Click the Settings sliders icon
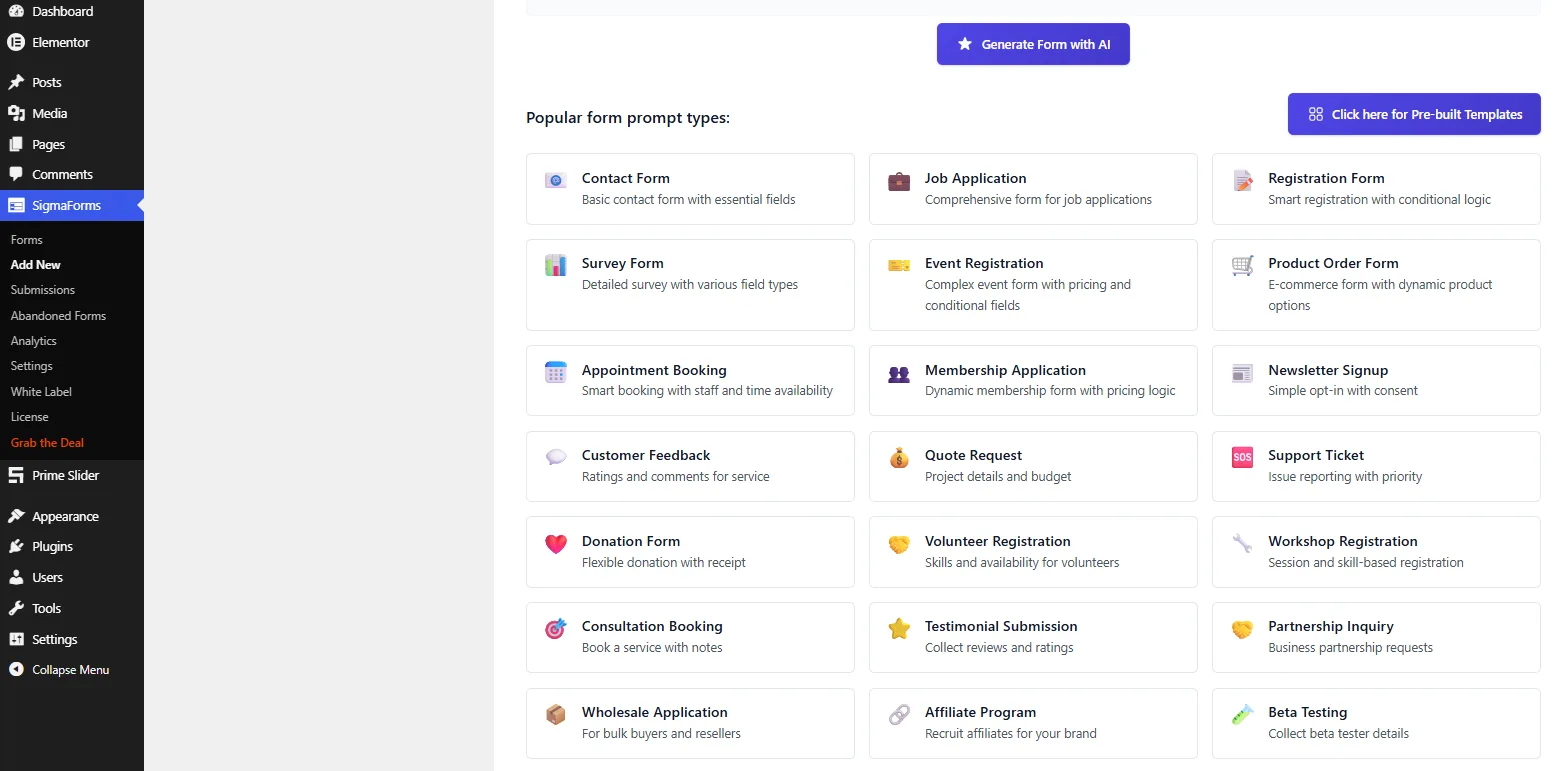 (16, 639)
